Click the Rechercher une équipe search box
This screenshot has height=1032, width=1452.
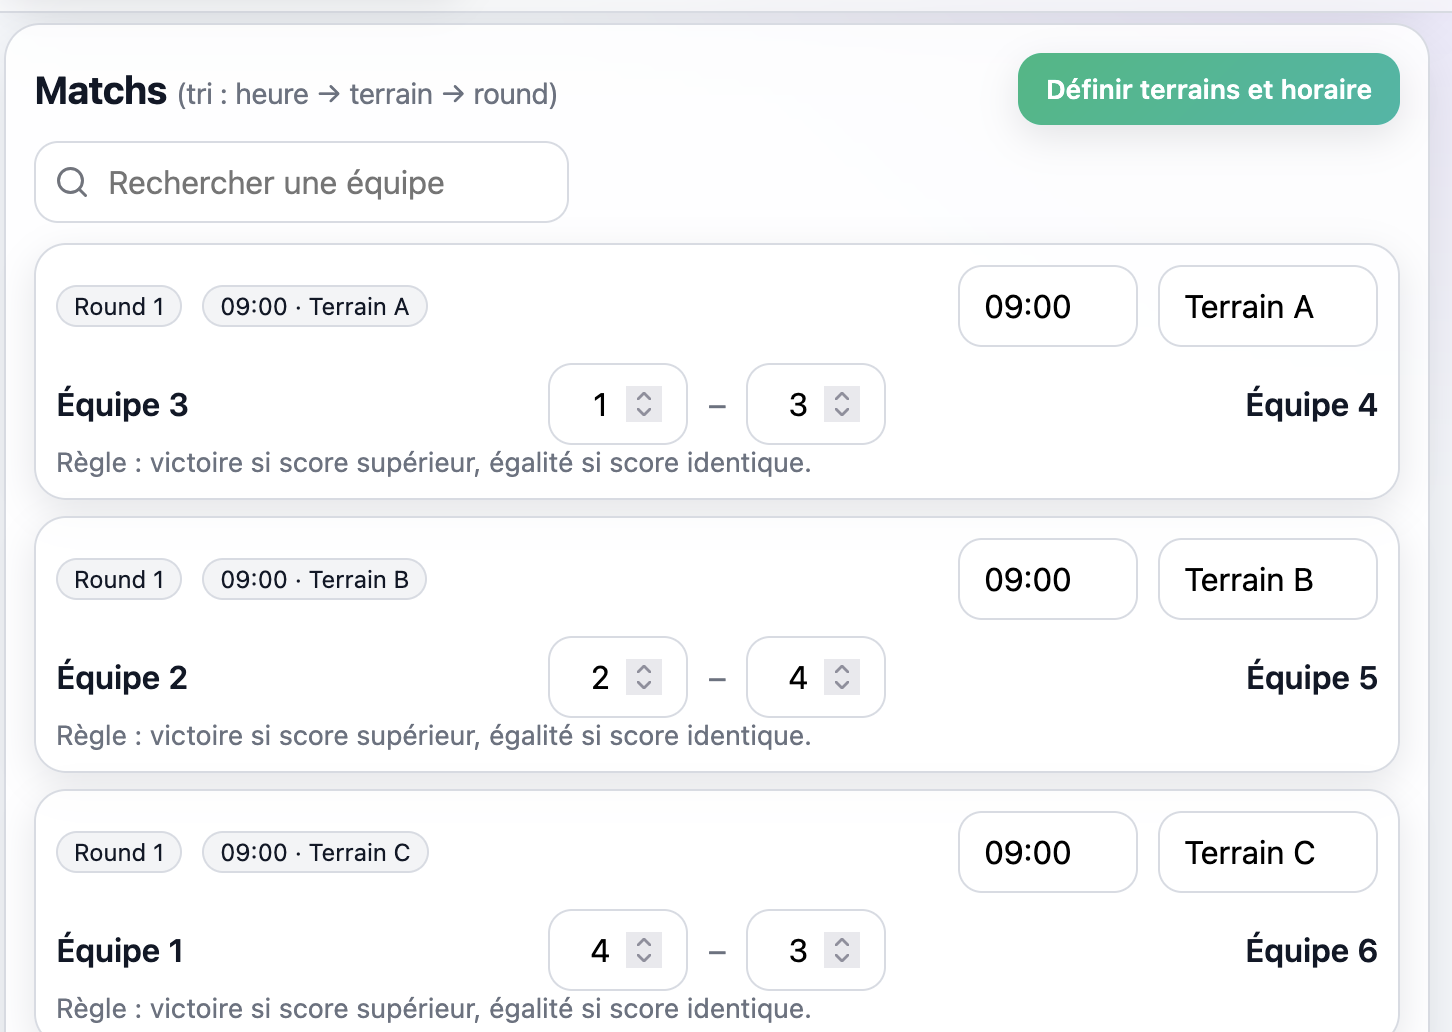(300, 182)
